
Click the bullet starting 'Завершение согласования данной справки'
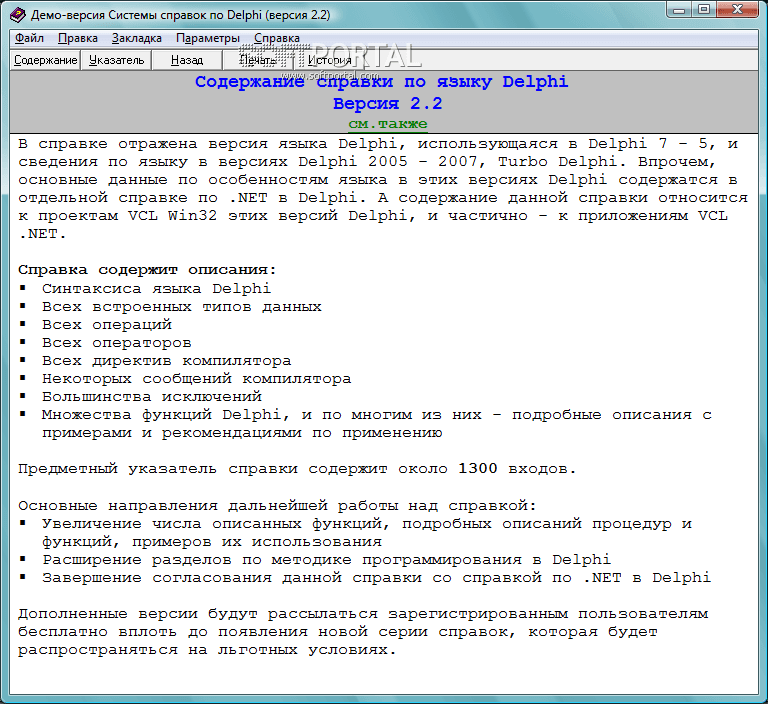click(376, 578)
